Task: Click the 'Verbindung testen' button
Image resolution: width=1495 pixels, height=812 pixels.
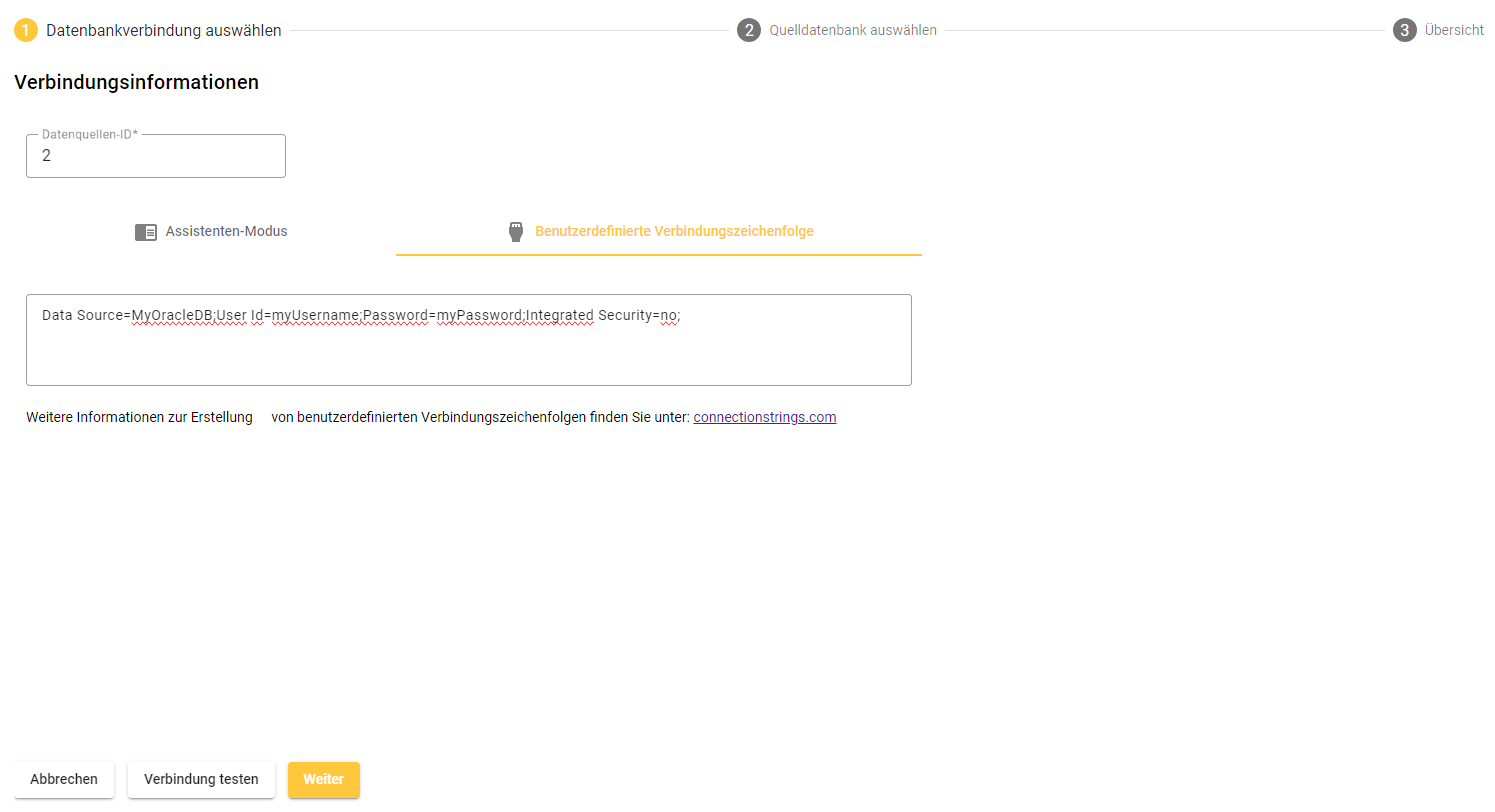Action: click(201, 780)
